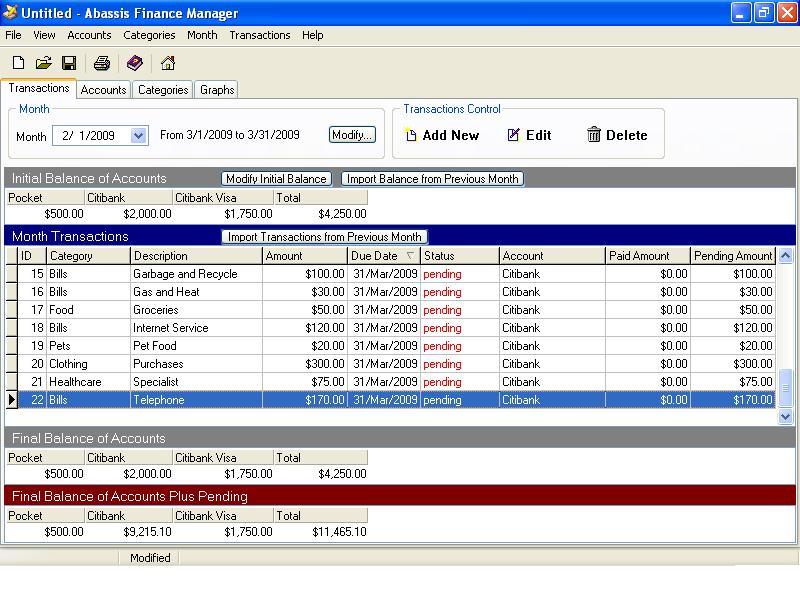This screenshot has height=600, width=800.
Task: Delete the selected transaction
Action: [617, 135]
